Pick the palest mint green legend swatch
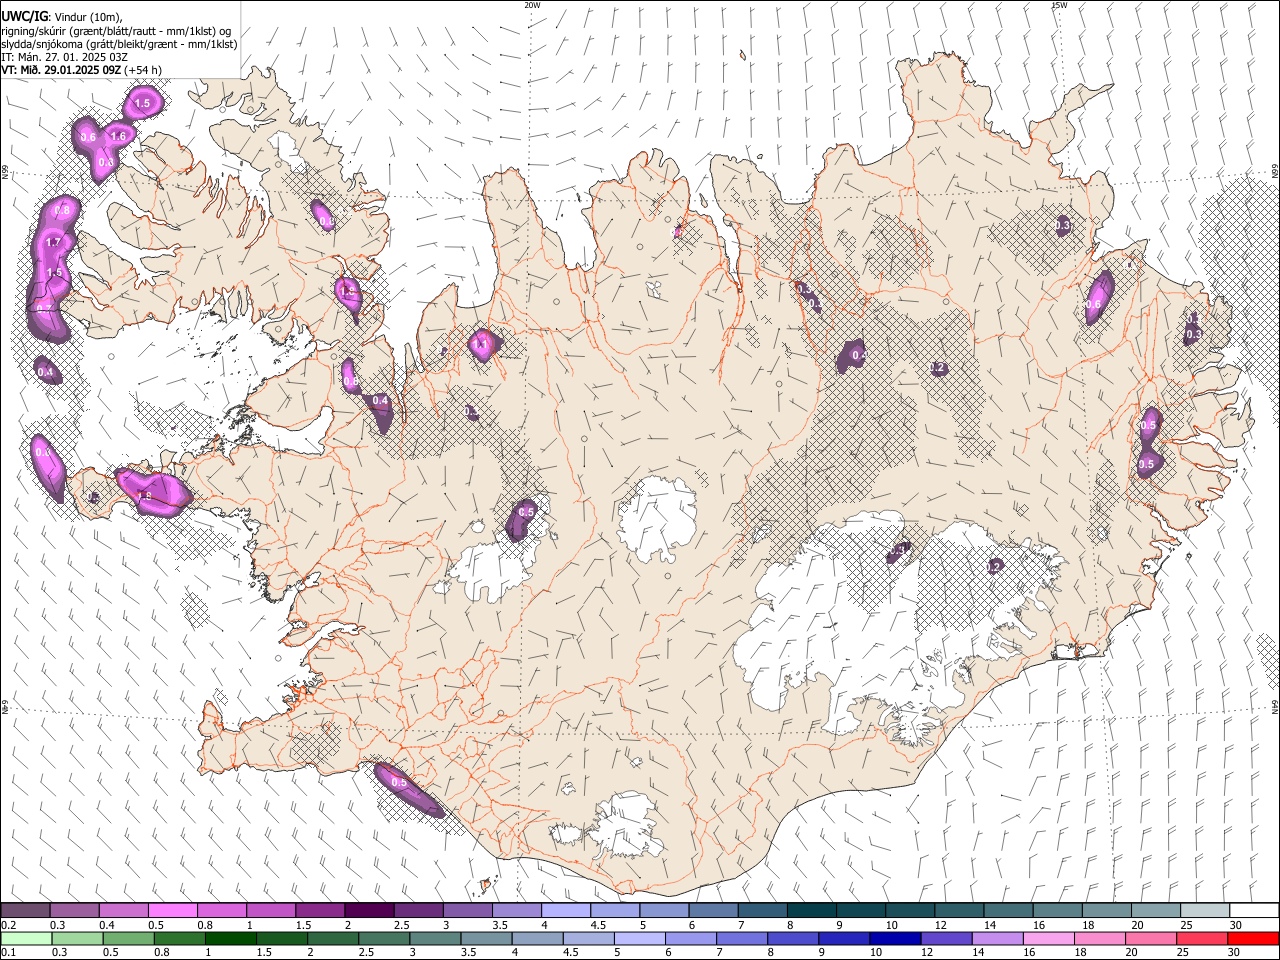Image resolution: width=1280 pixels, height=960 pixels. click(x=26, y=939)
